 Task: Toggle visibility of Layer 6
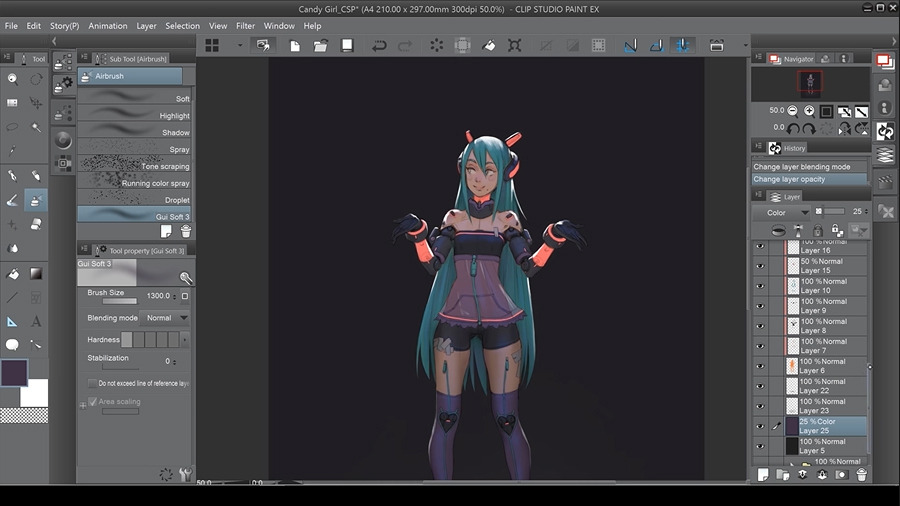(760, 366)
